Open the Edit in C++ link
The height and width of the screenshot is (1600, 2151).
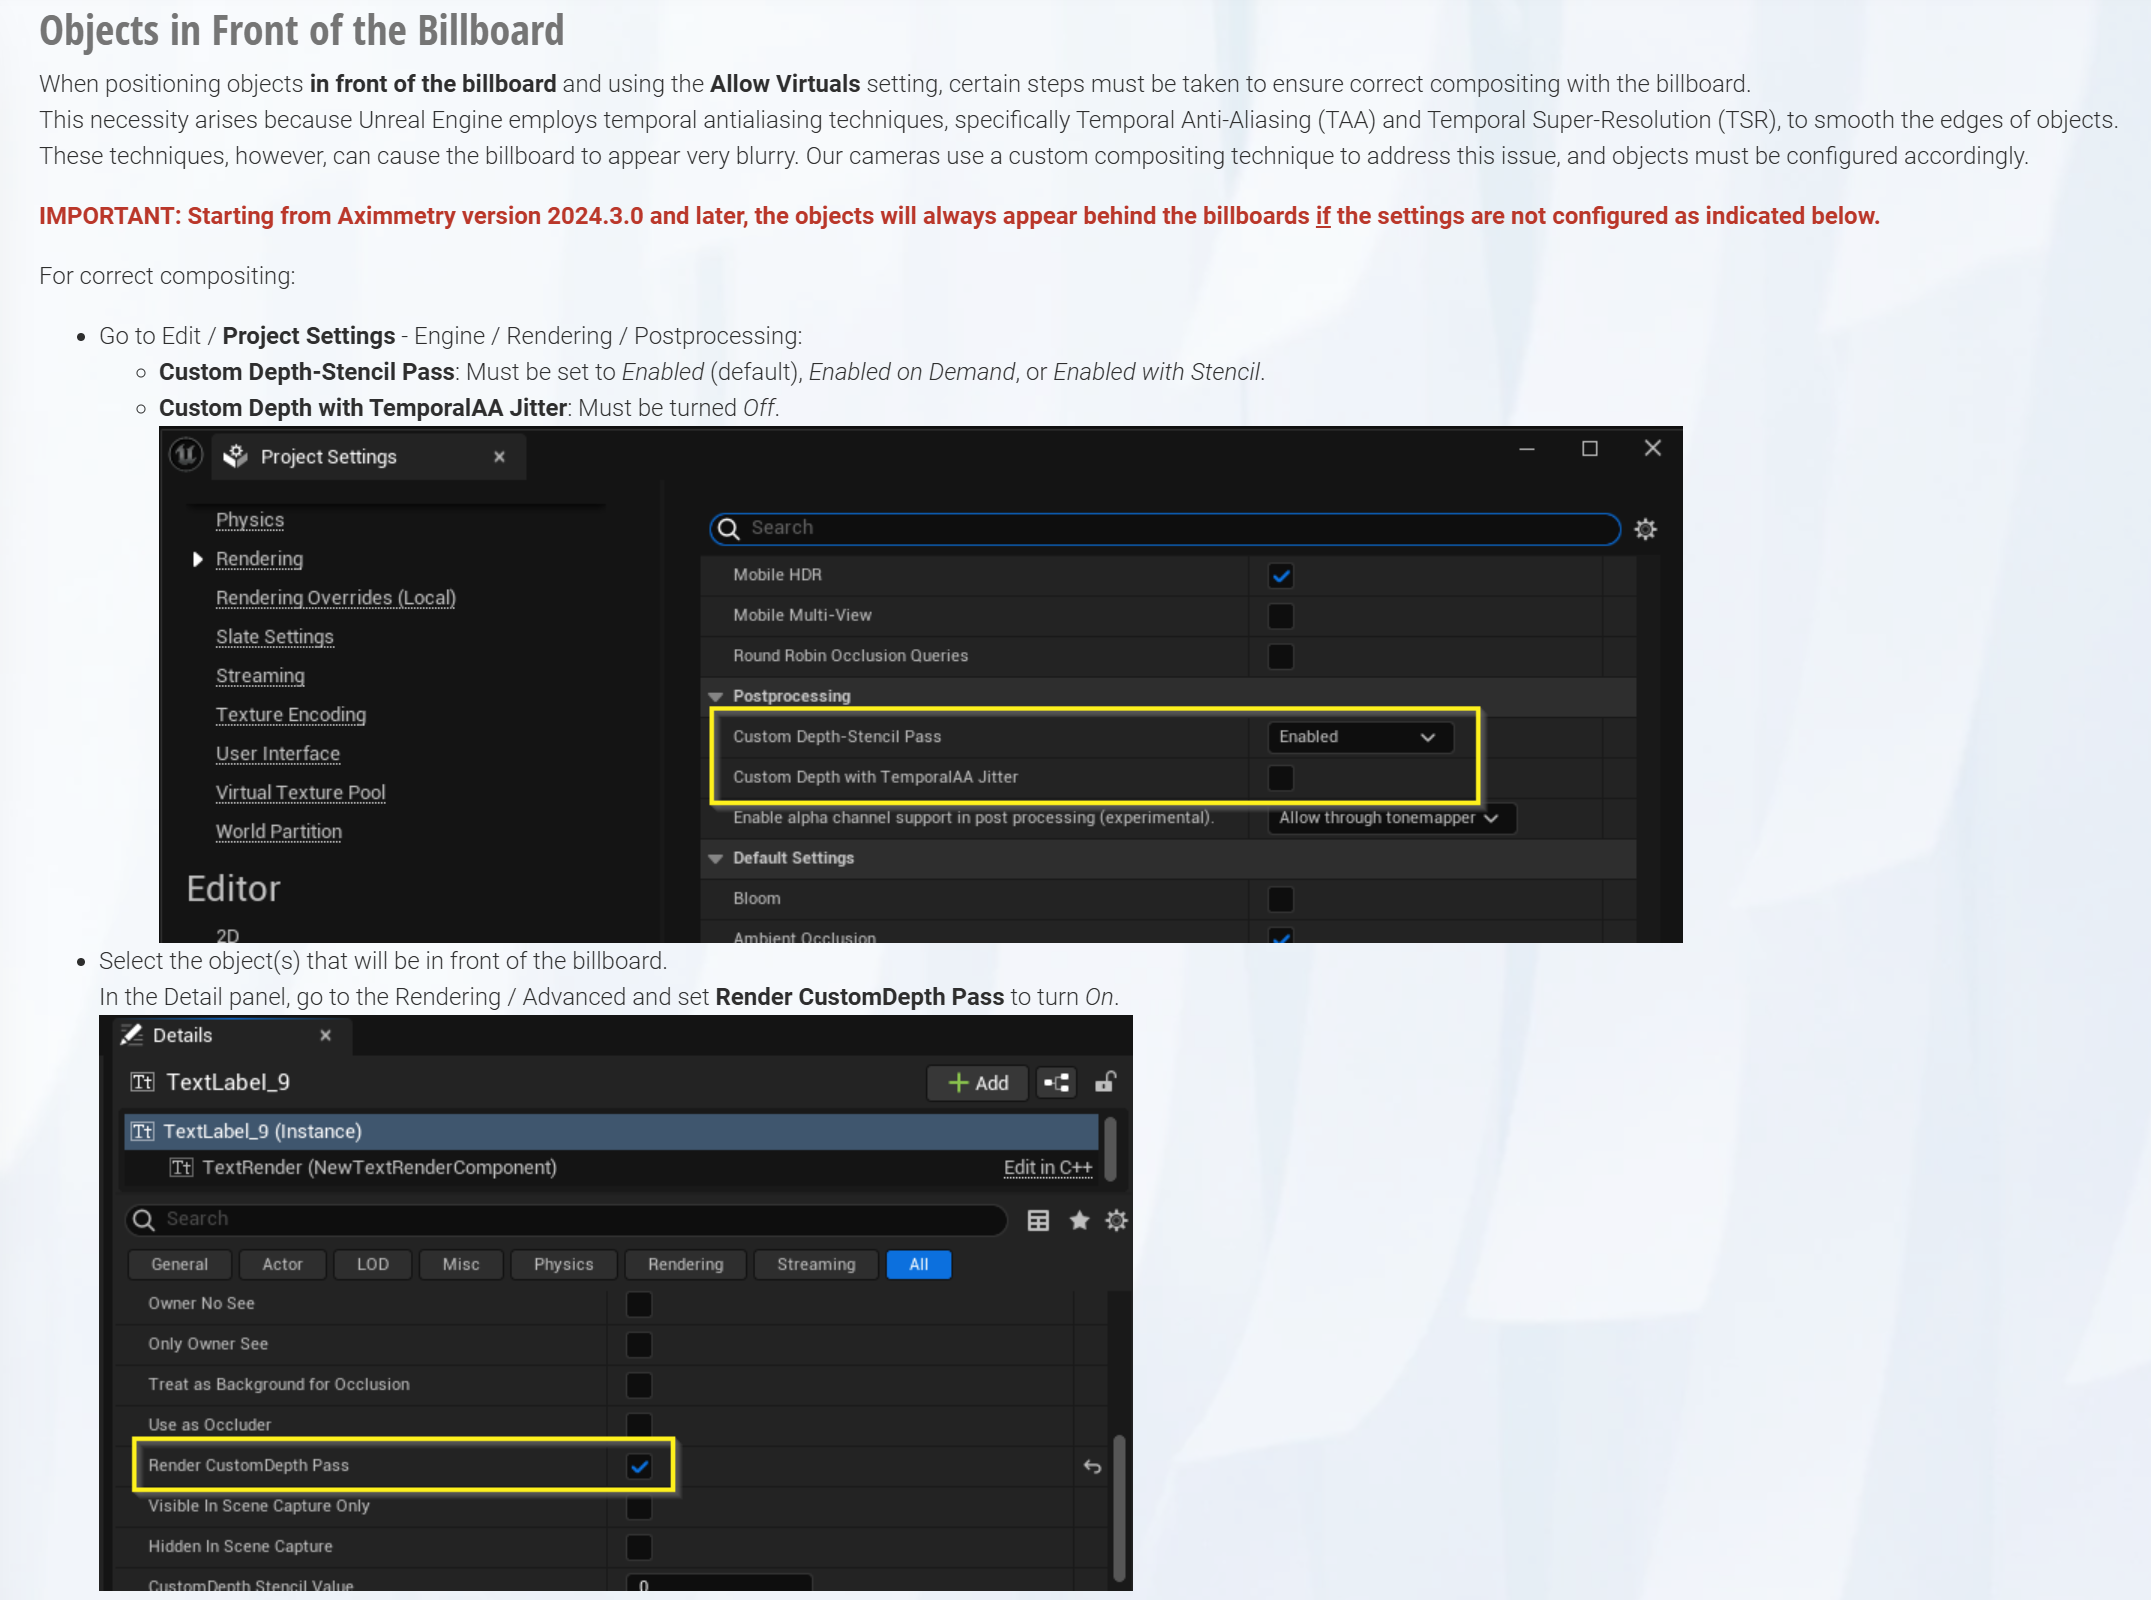[1048, 1168]
